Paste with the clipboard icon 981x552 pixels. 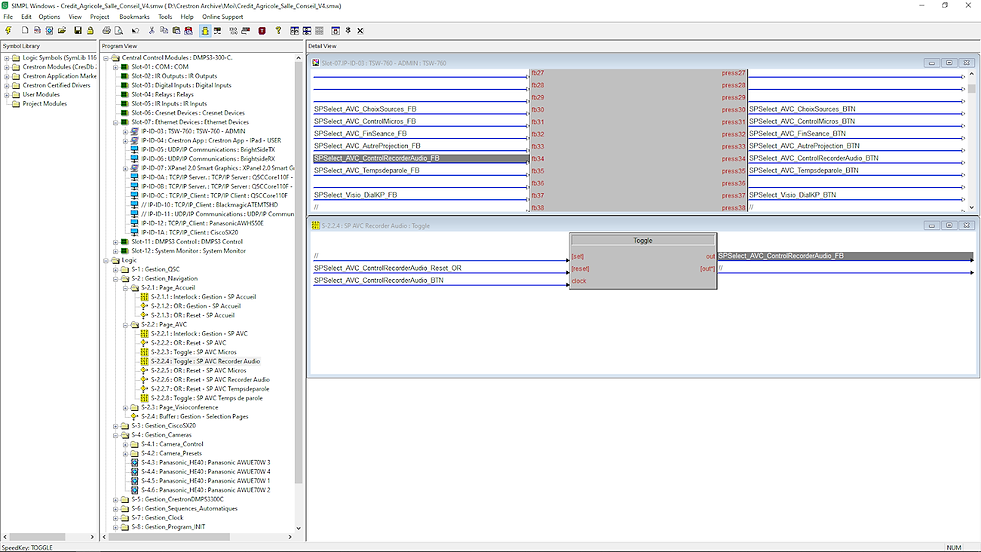point(176,30)
